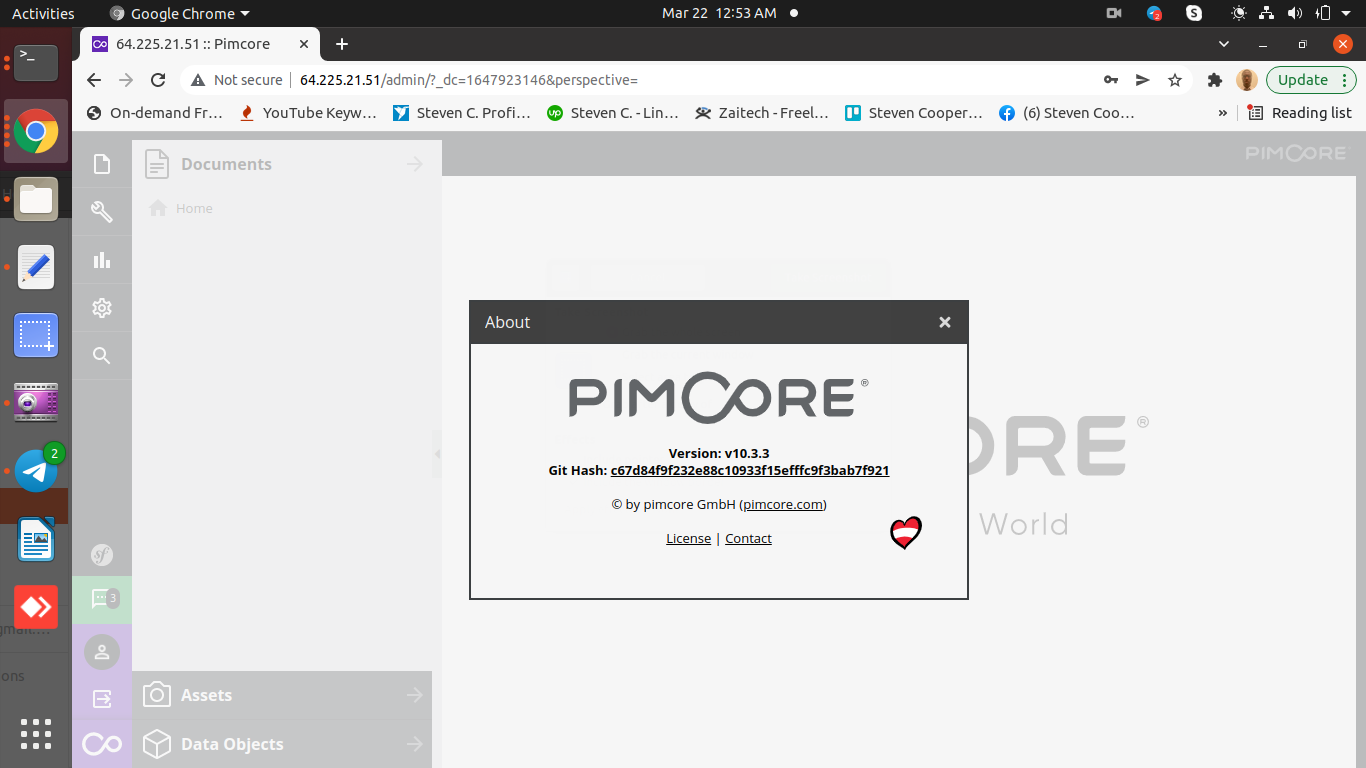Open Files manager from the dock
This screenshot has height=768, width=1366.
pyautogui.click(x=35, y=198)
